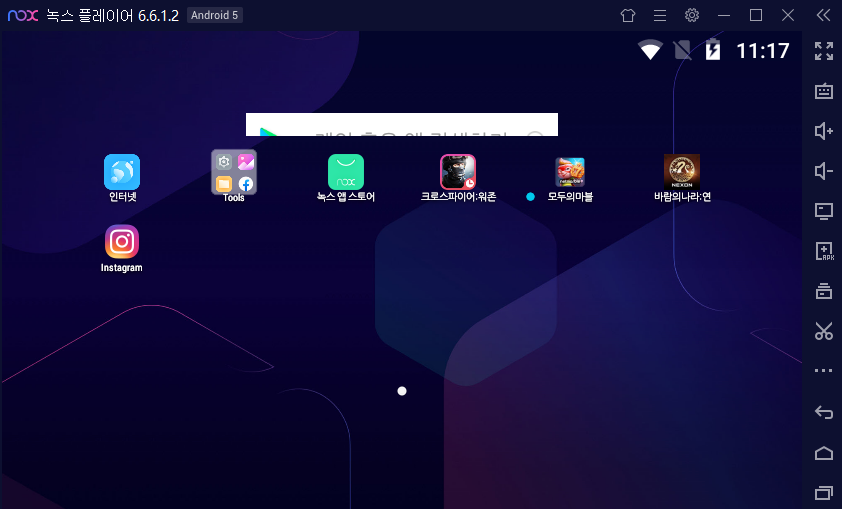Screen dimensions: 842x509
Task: Open multi-instance manager icon in sidebar
Action: 824,291
